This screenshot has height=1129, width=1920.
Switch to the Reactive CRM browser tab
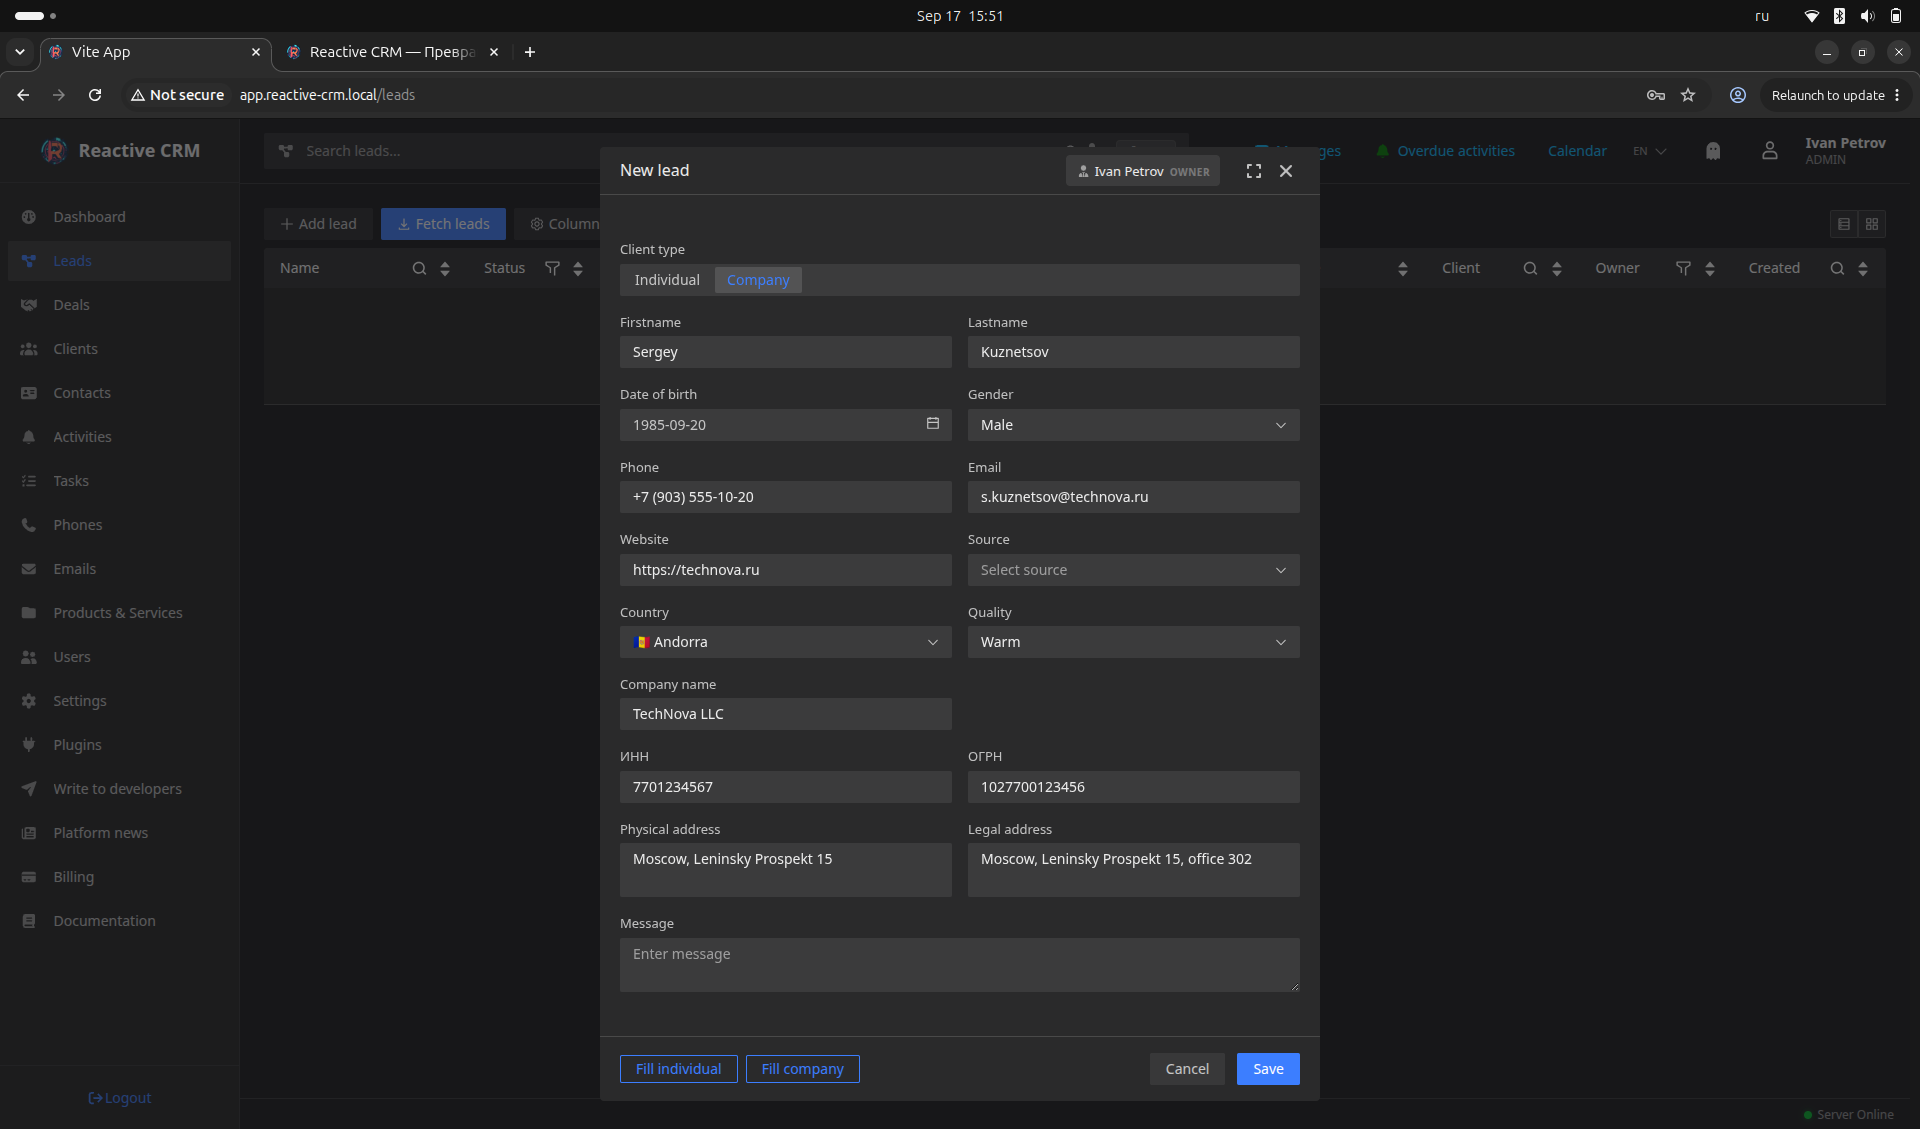pos(393,52)
